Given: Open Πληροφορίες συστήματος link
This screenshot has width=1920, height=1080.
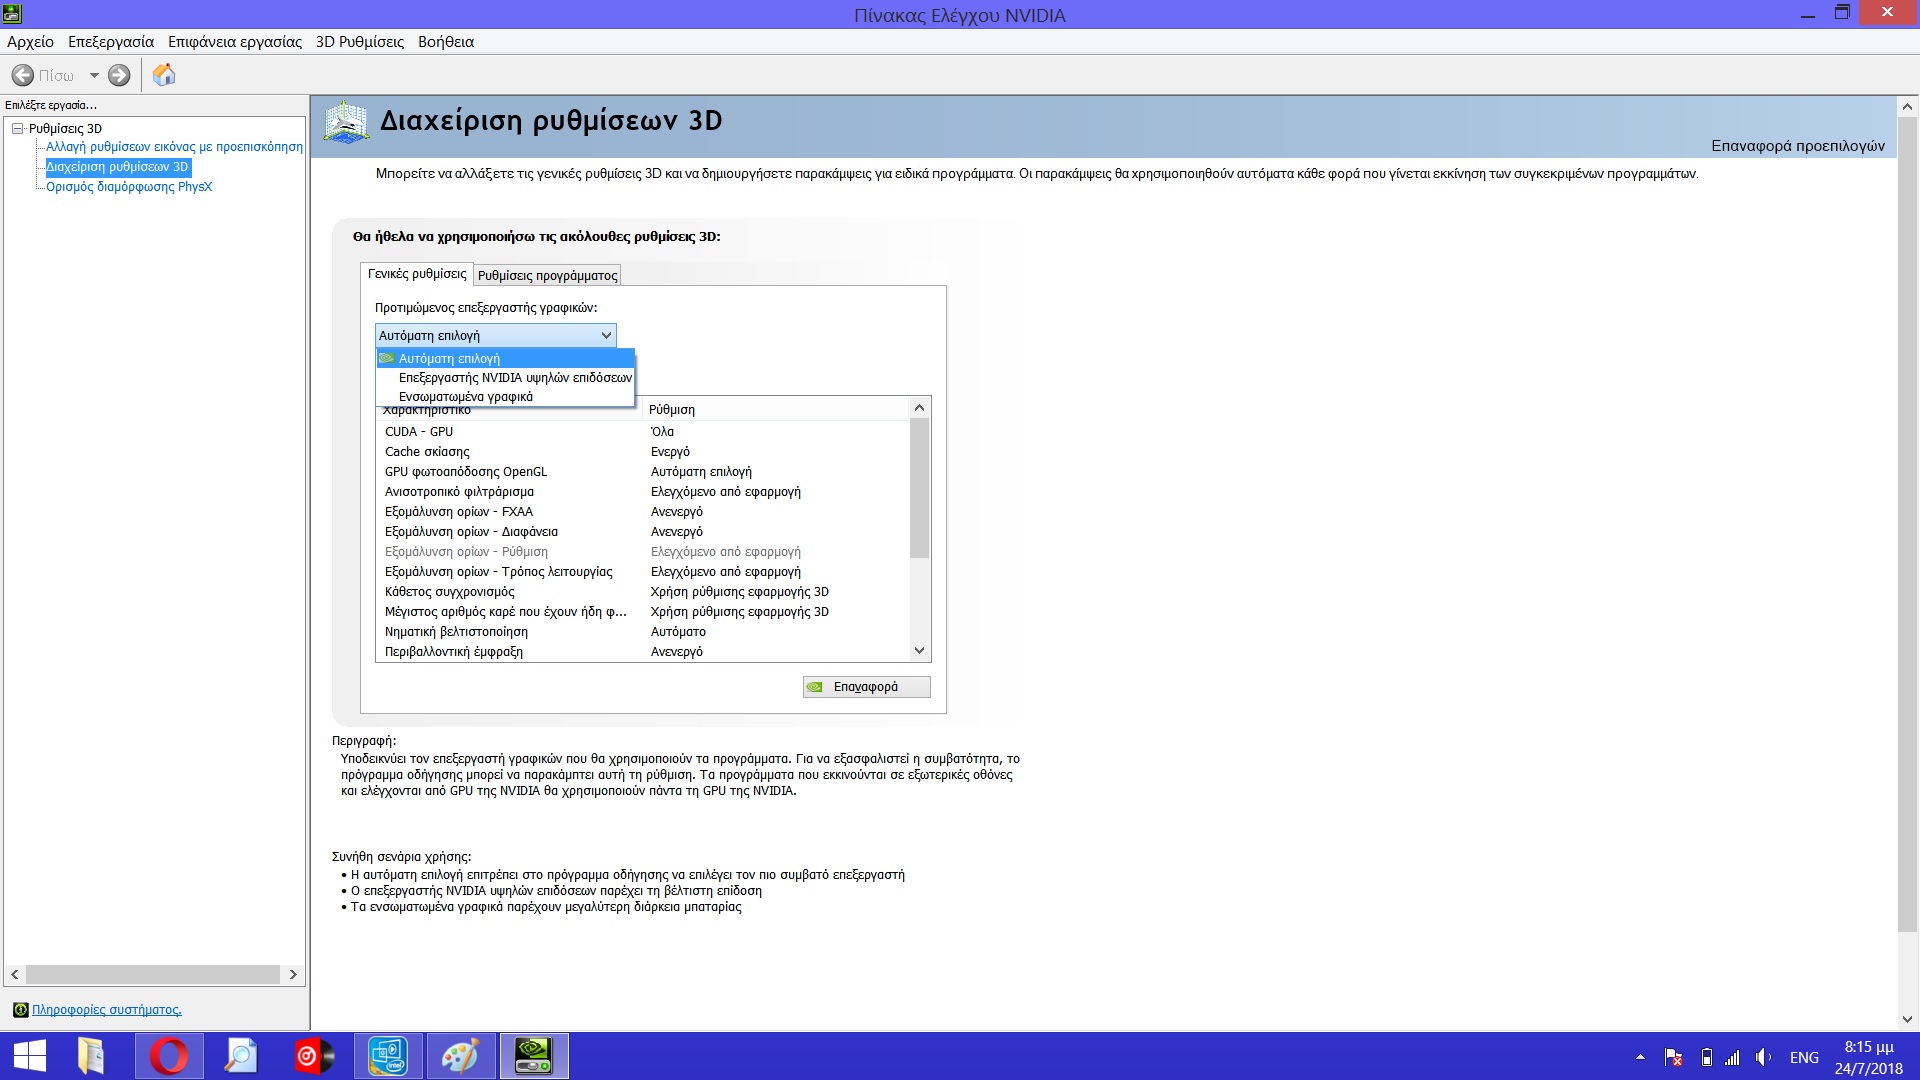Looking at the screenshot, I should click(x=106, y=1010).
